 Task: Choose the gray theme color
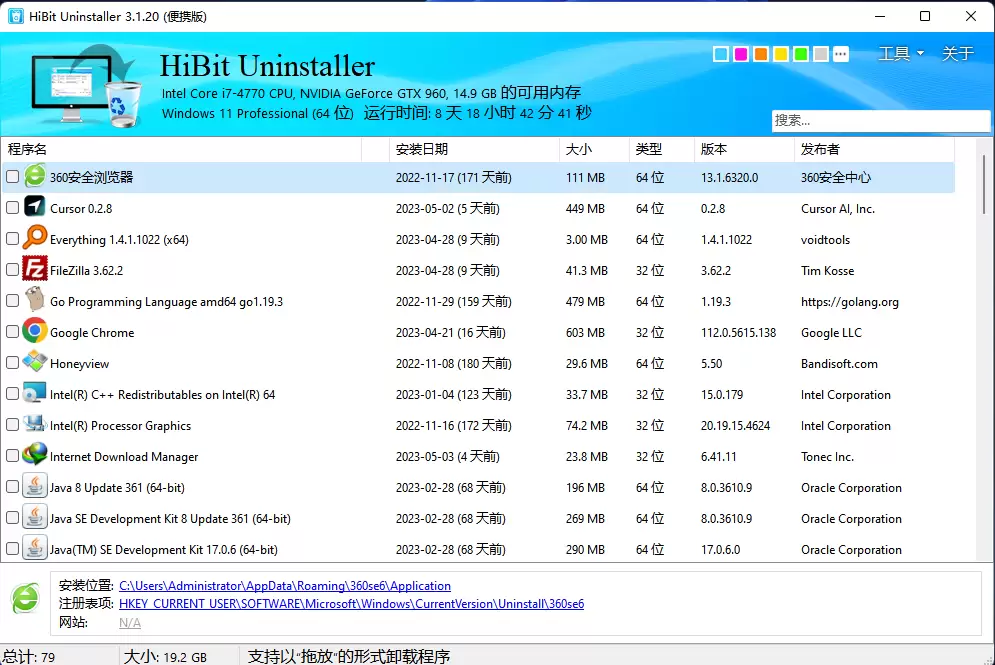pyautogui.click(x=821, y=54)
